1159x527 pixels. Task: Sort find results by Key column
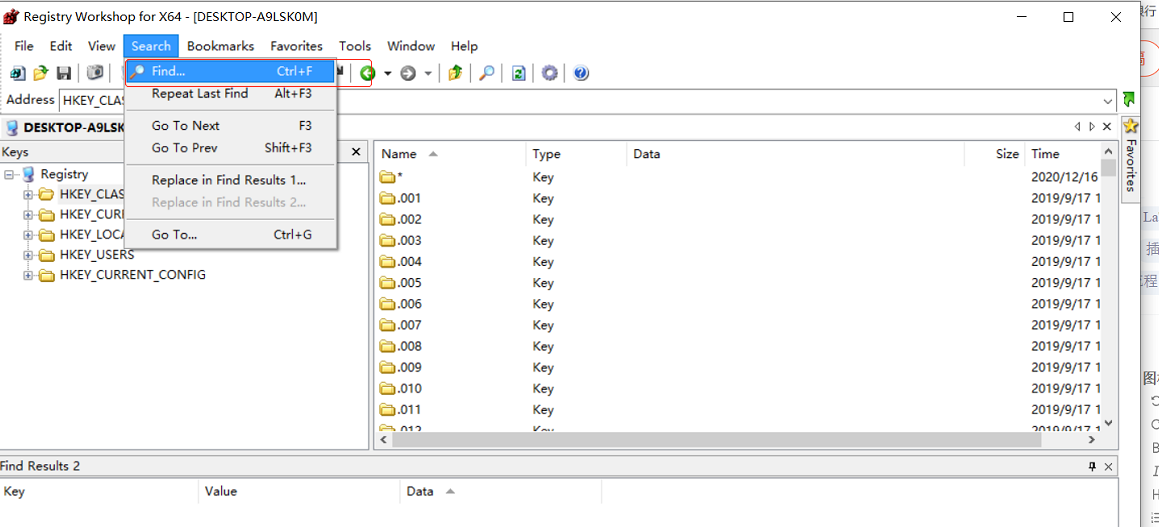pos(99,492)
